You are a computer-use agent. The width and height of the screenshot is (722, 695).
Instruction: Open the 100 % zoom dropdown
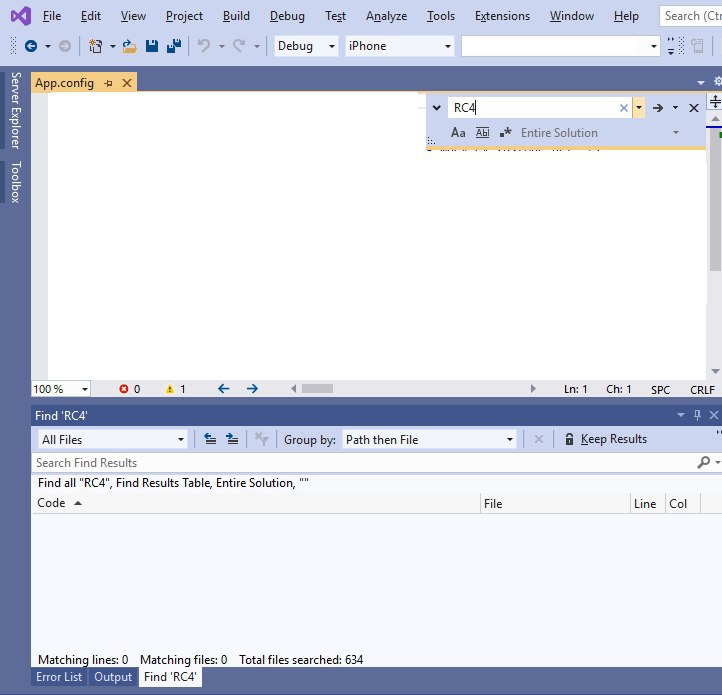click(61, 389)
